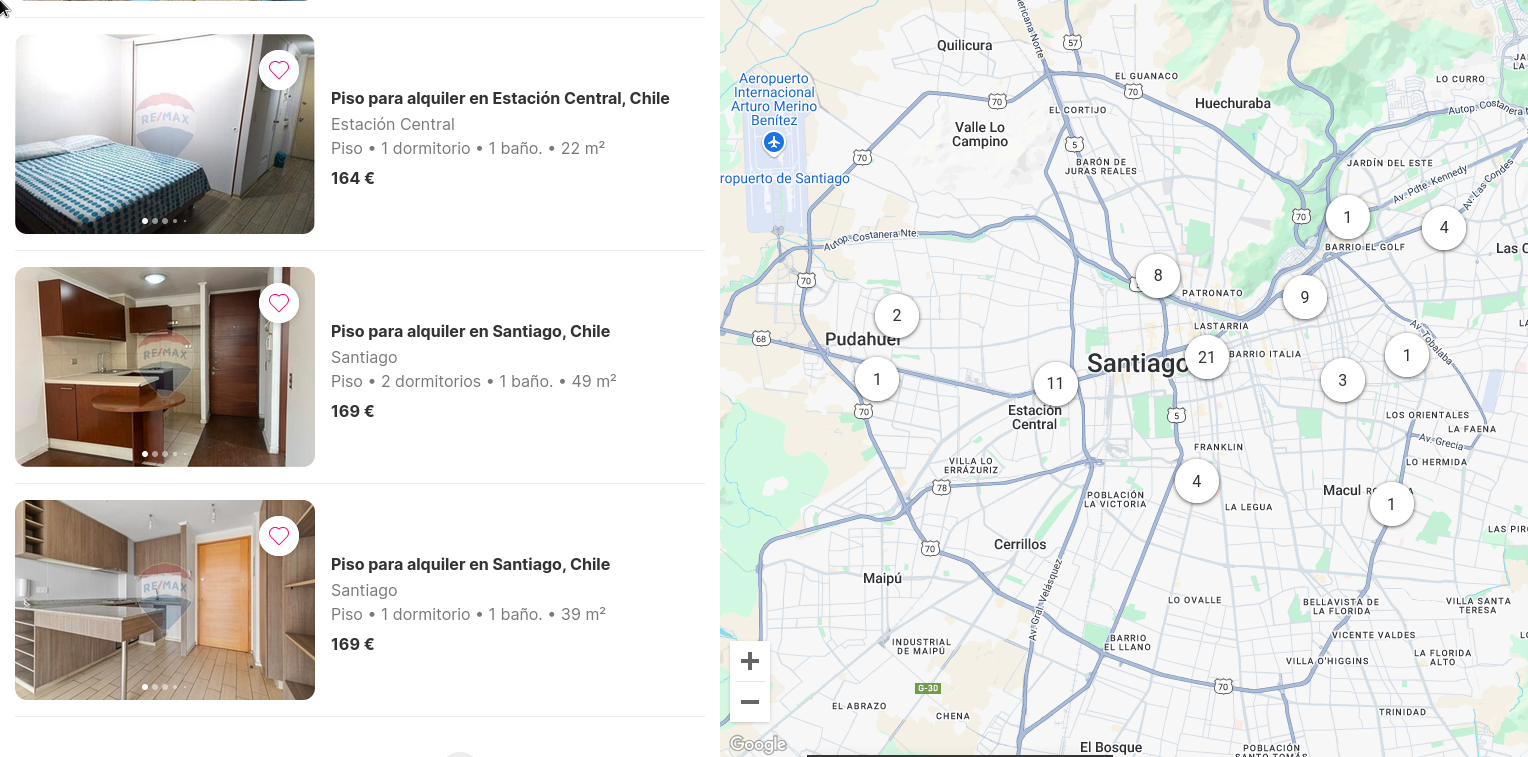The height and width of the screenshot is (757, 1528).
Task: Click 'Huechuraba' label on the map
Action: click(1233, 103)
